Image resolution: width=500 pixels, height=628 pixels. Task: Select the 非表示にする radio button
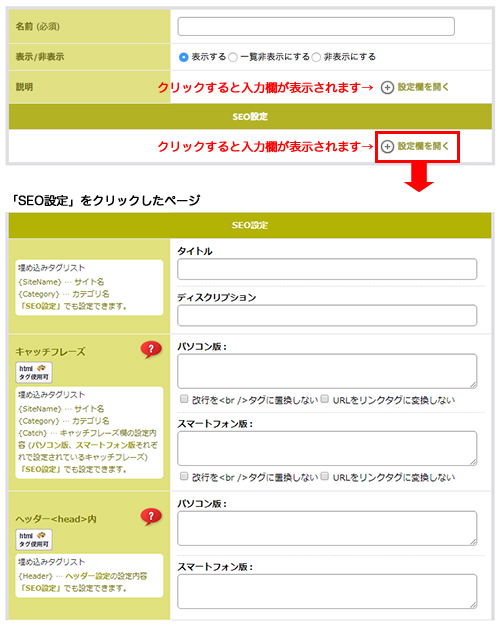click(x=316, y=57)
